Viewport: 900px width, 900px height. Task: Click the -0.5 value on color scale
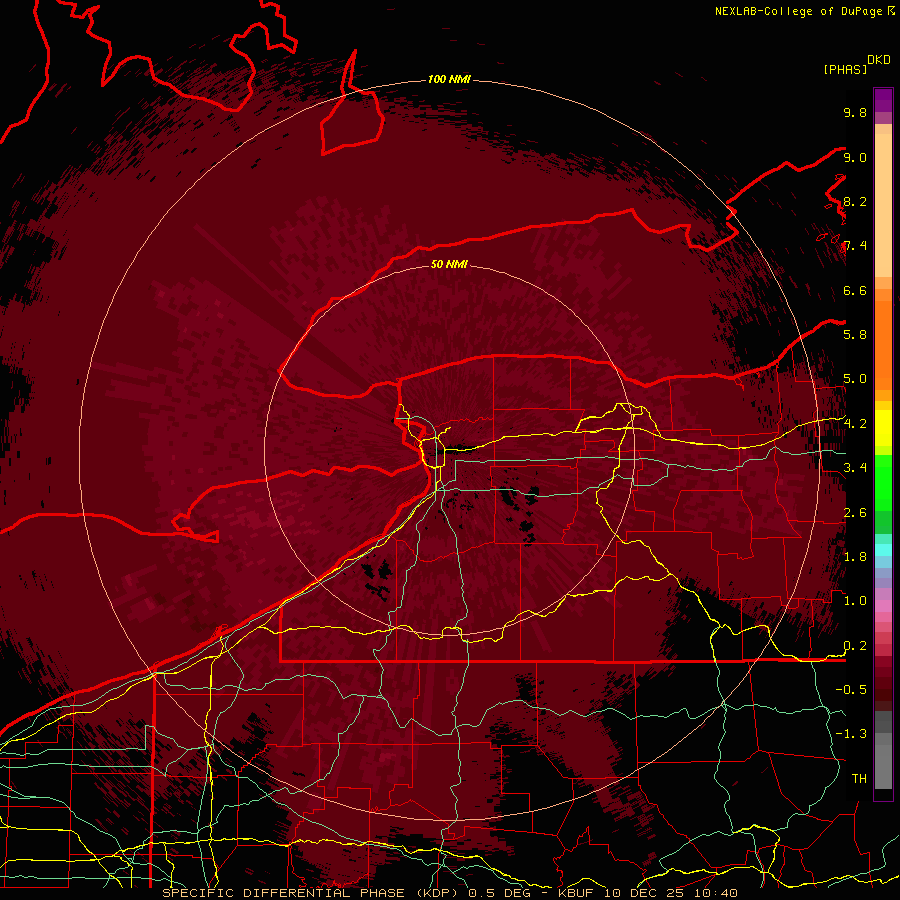(851, 690)
